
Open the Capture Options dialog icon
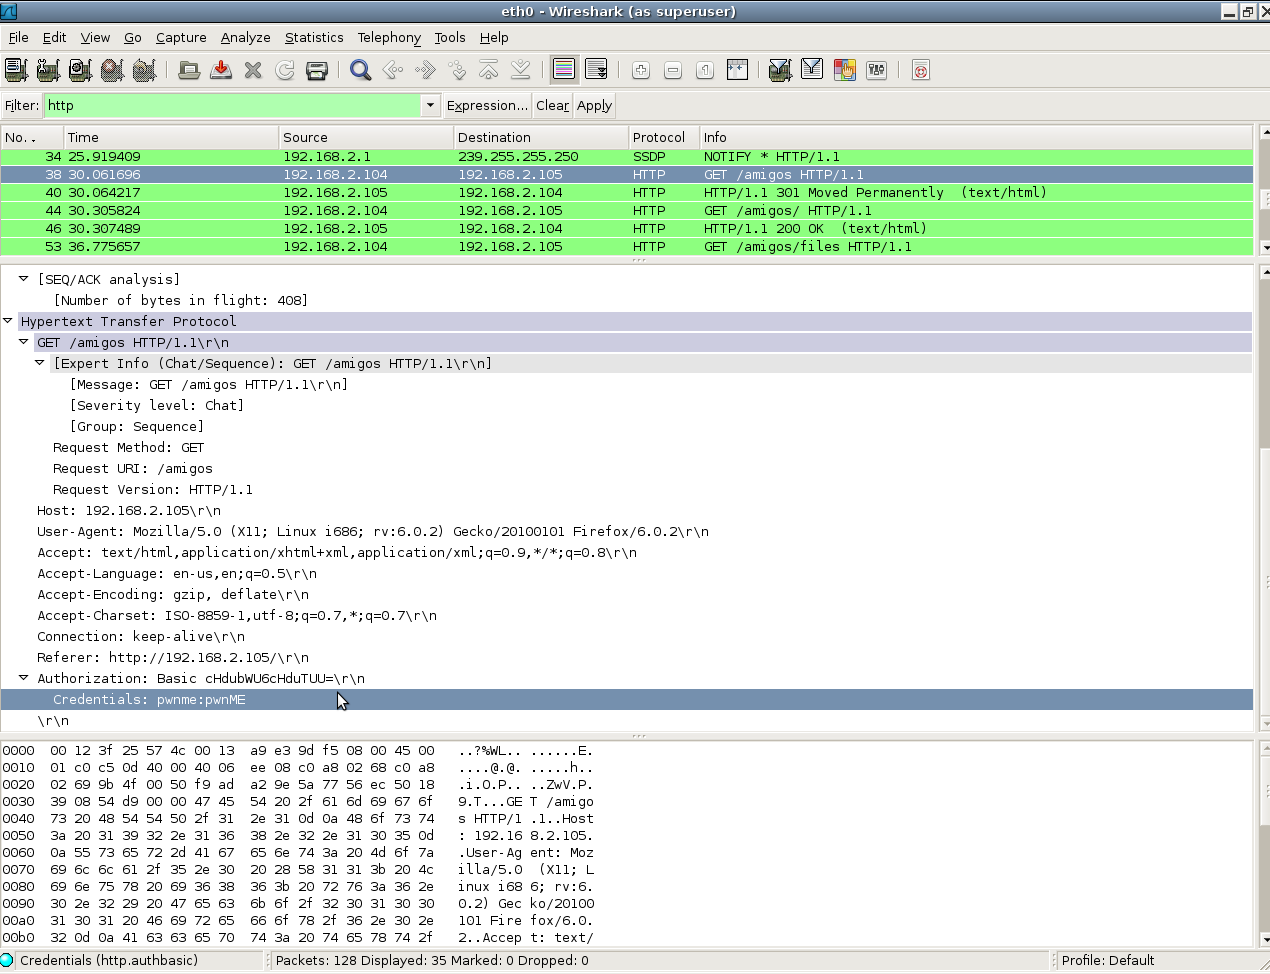point(48,70)
